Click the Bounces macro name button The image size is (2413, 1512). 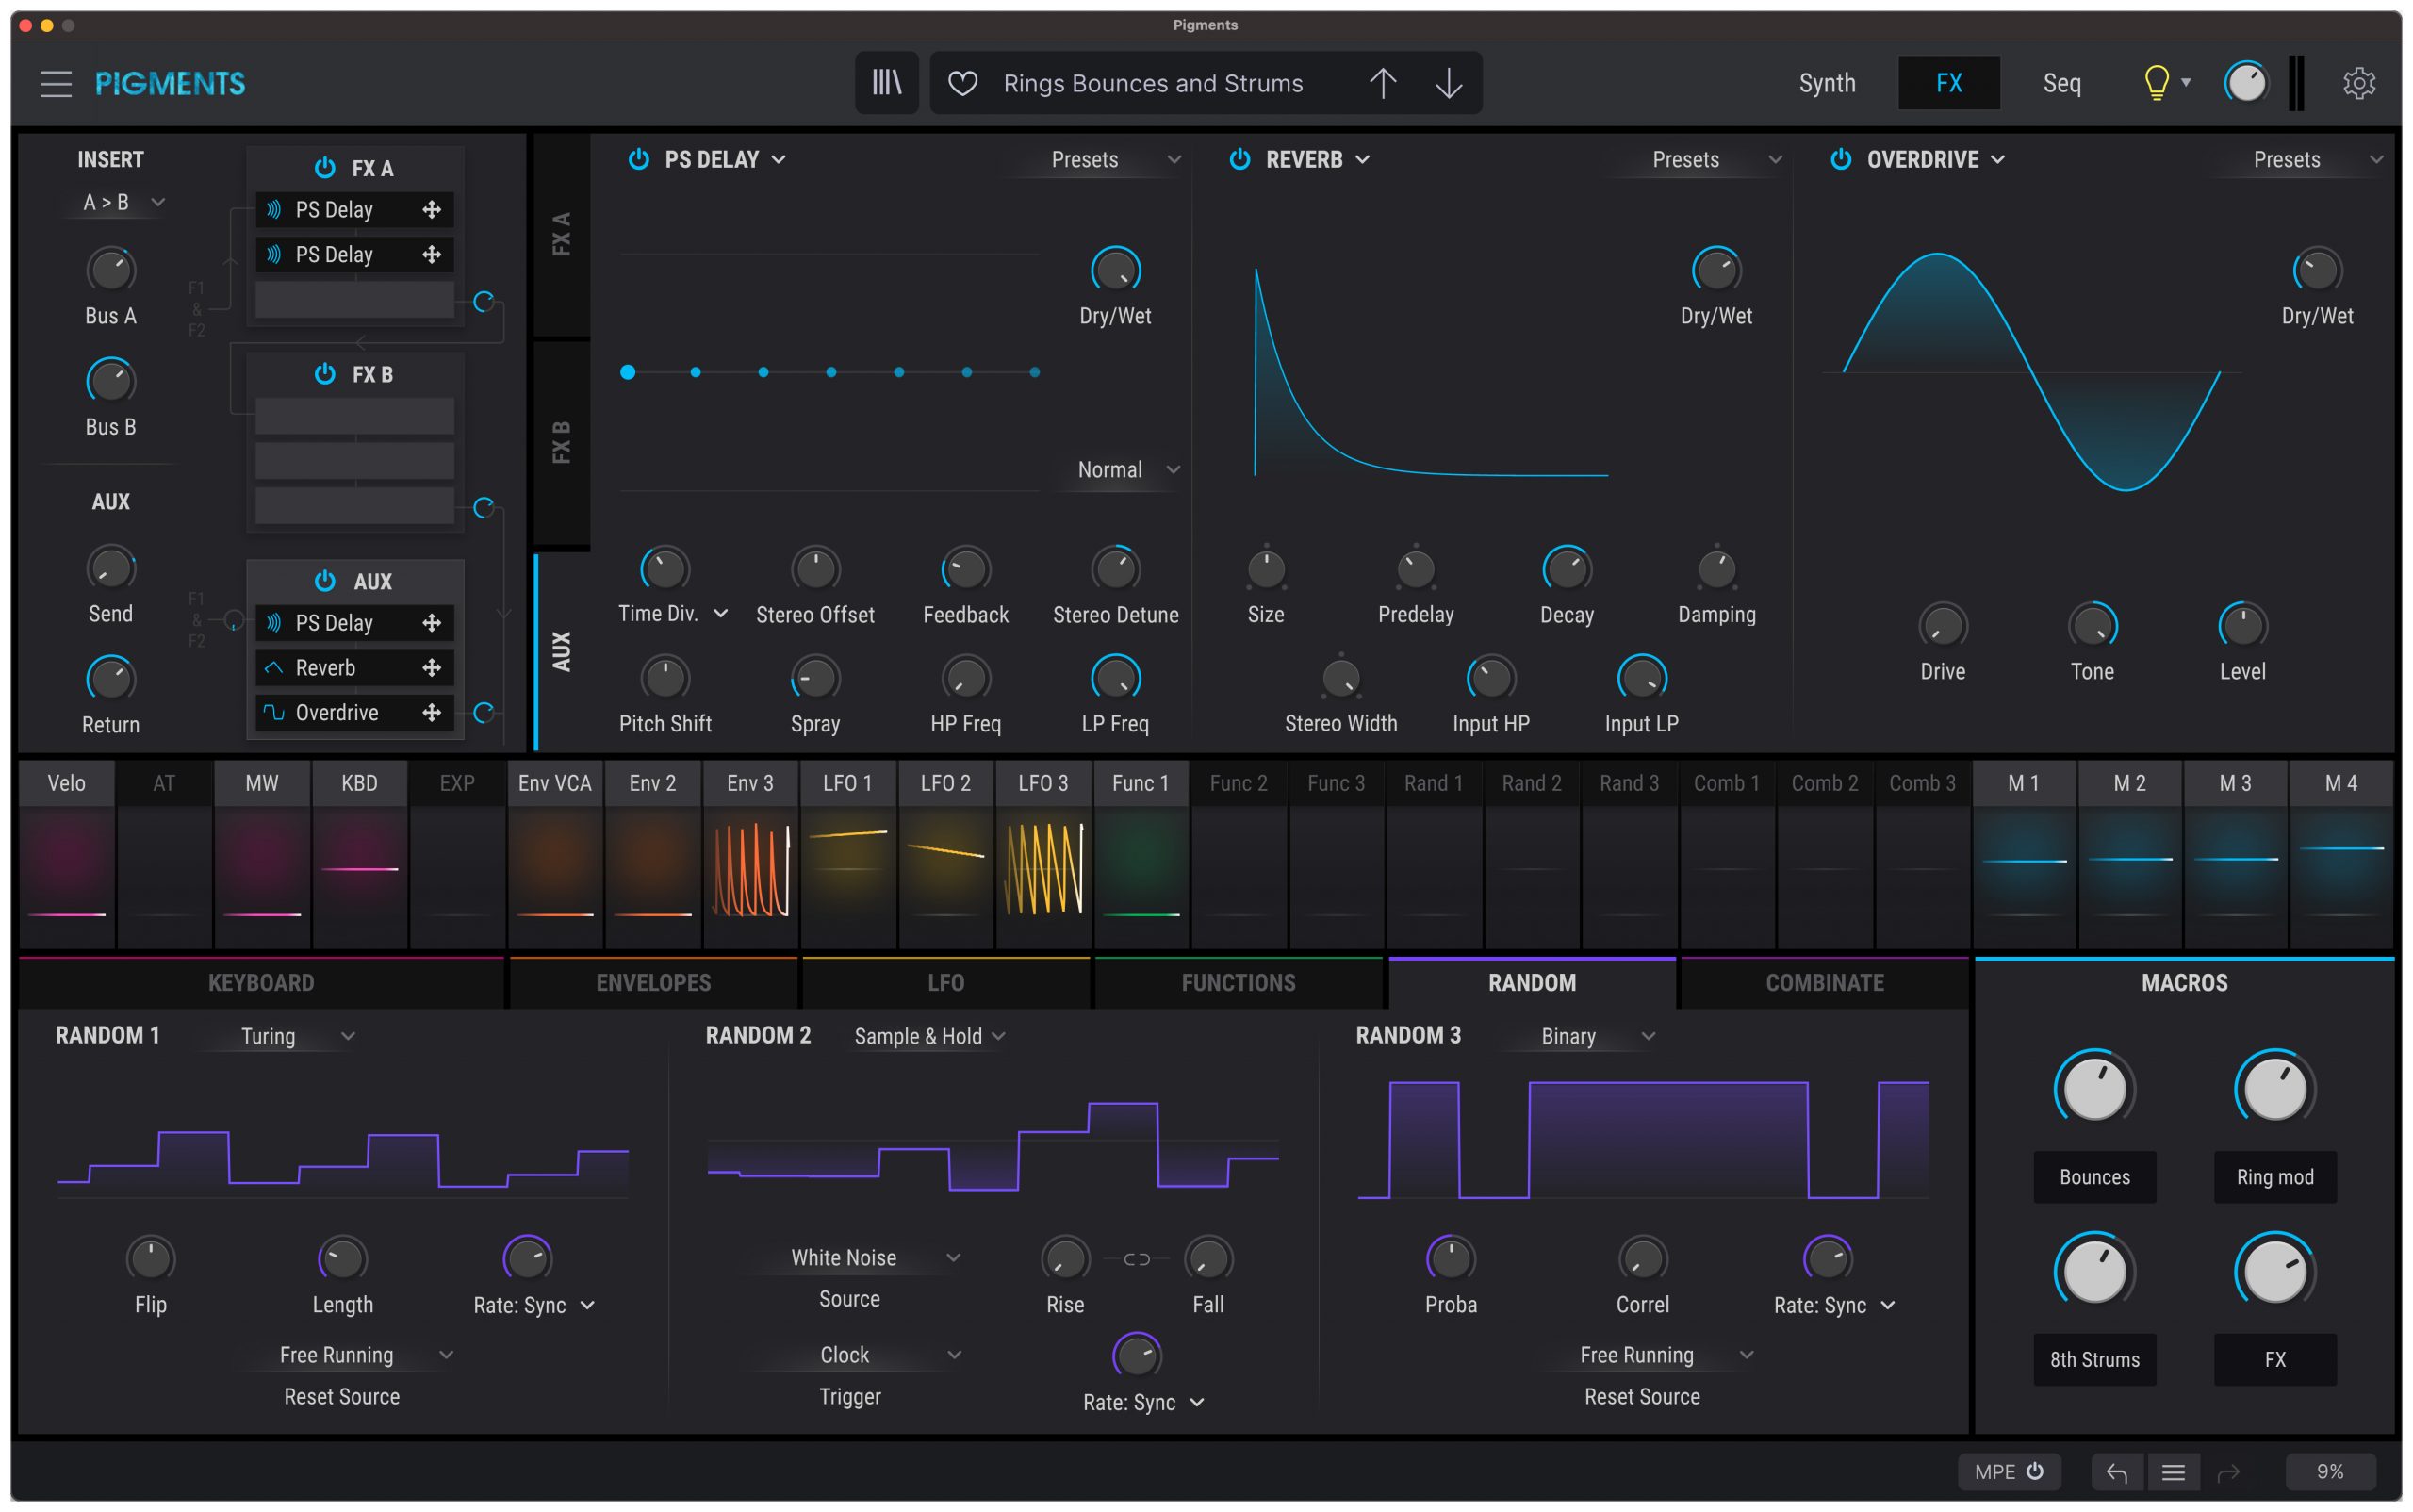[x=2094, y=1177]
